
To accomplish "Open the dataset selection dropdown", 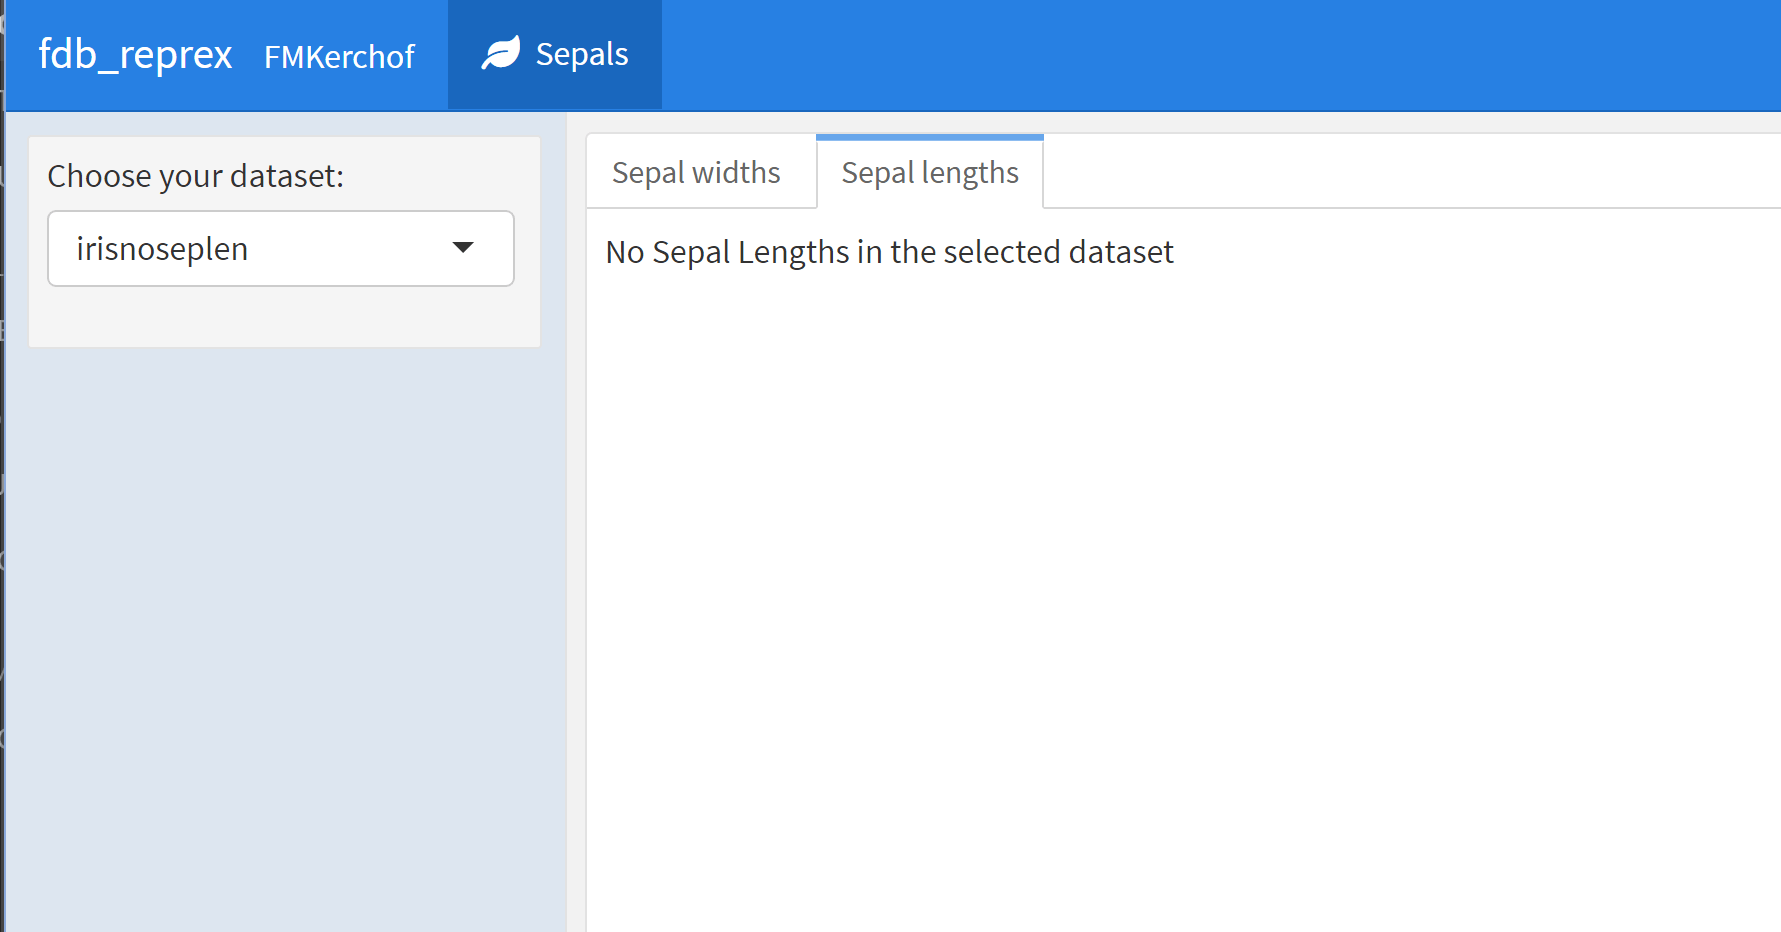I will (x=281, y=248).
